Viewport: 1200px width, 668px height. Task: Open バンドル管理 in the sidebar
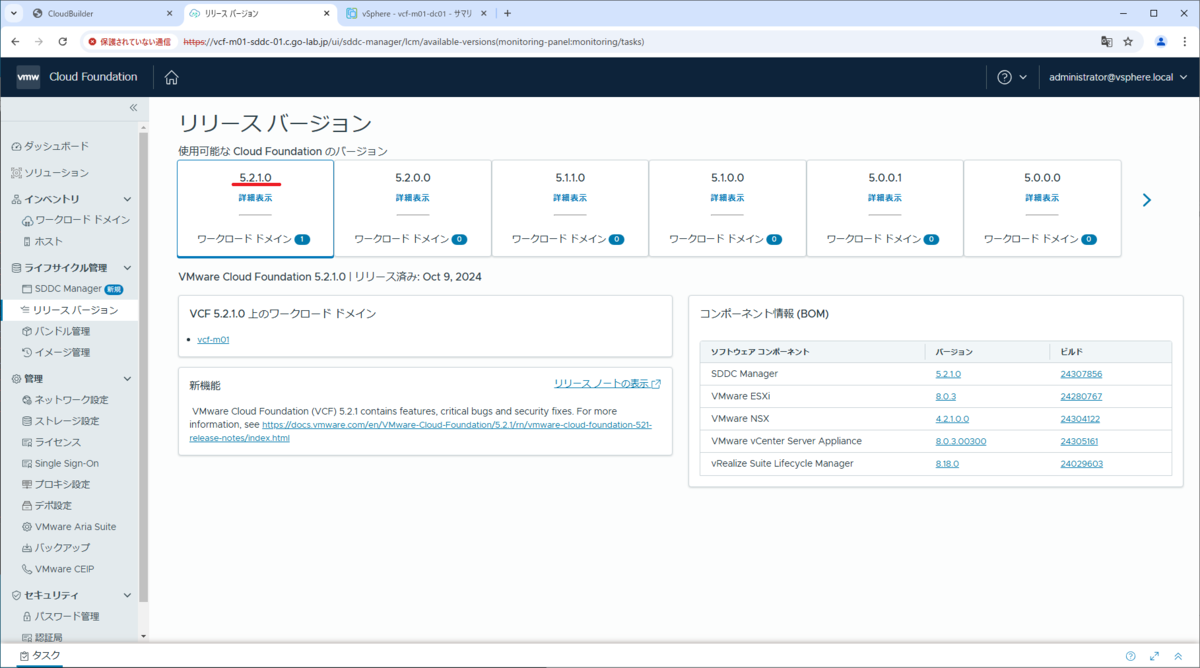pos(62,331)
